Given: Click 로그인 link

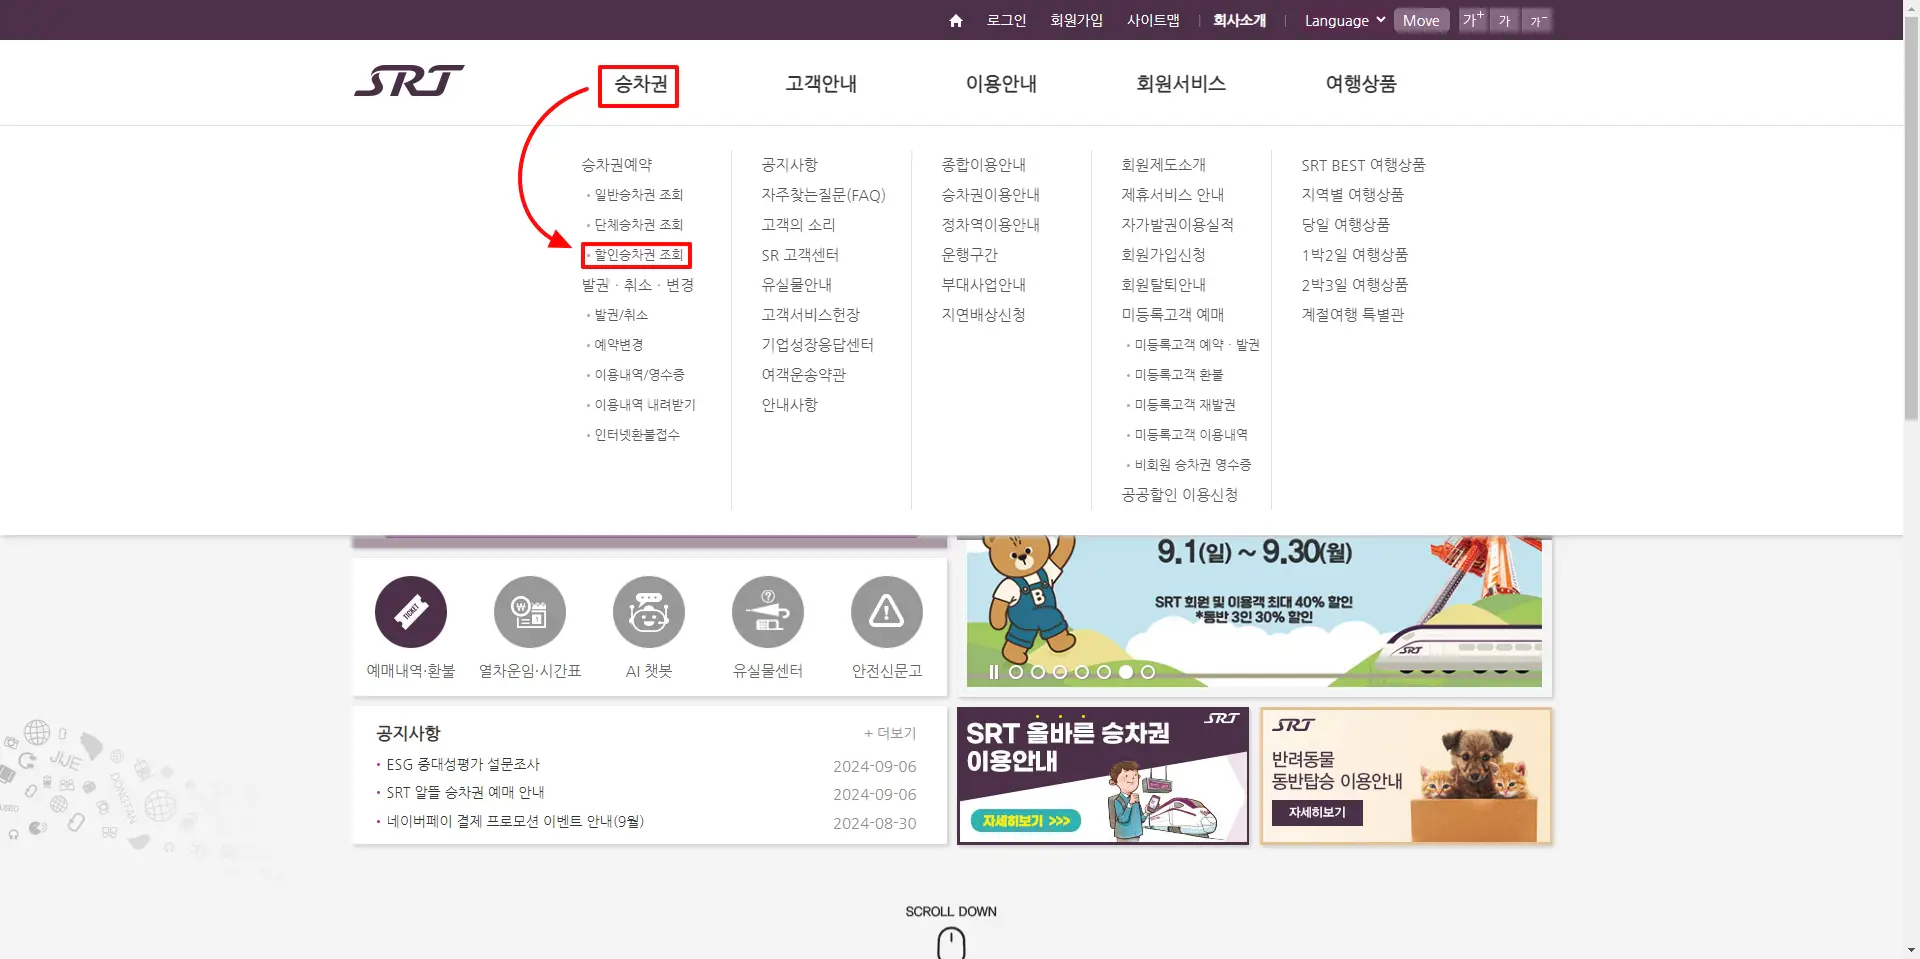Looking at the screenshot, I should coord(1006,20).
